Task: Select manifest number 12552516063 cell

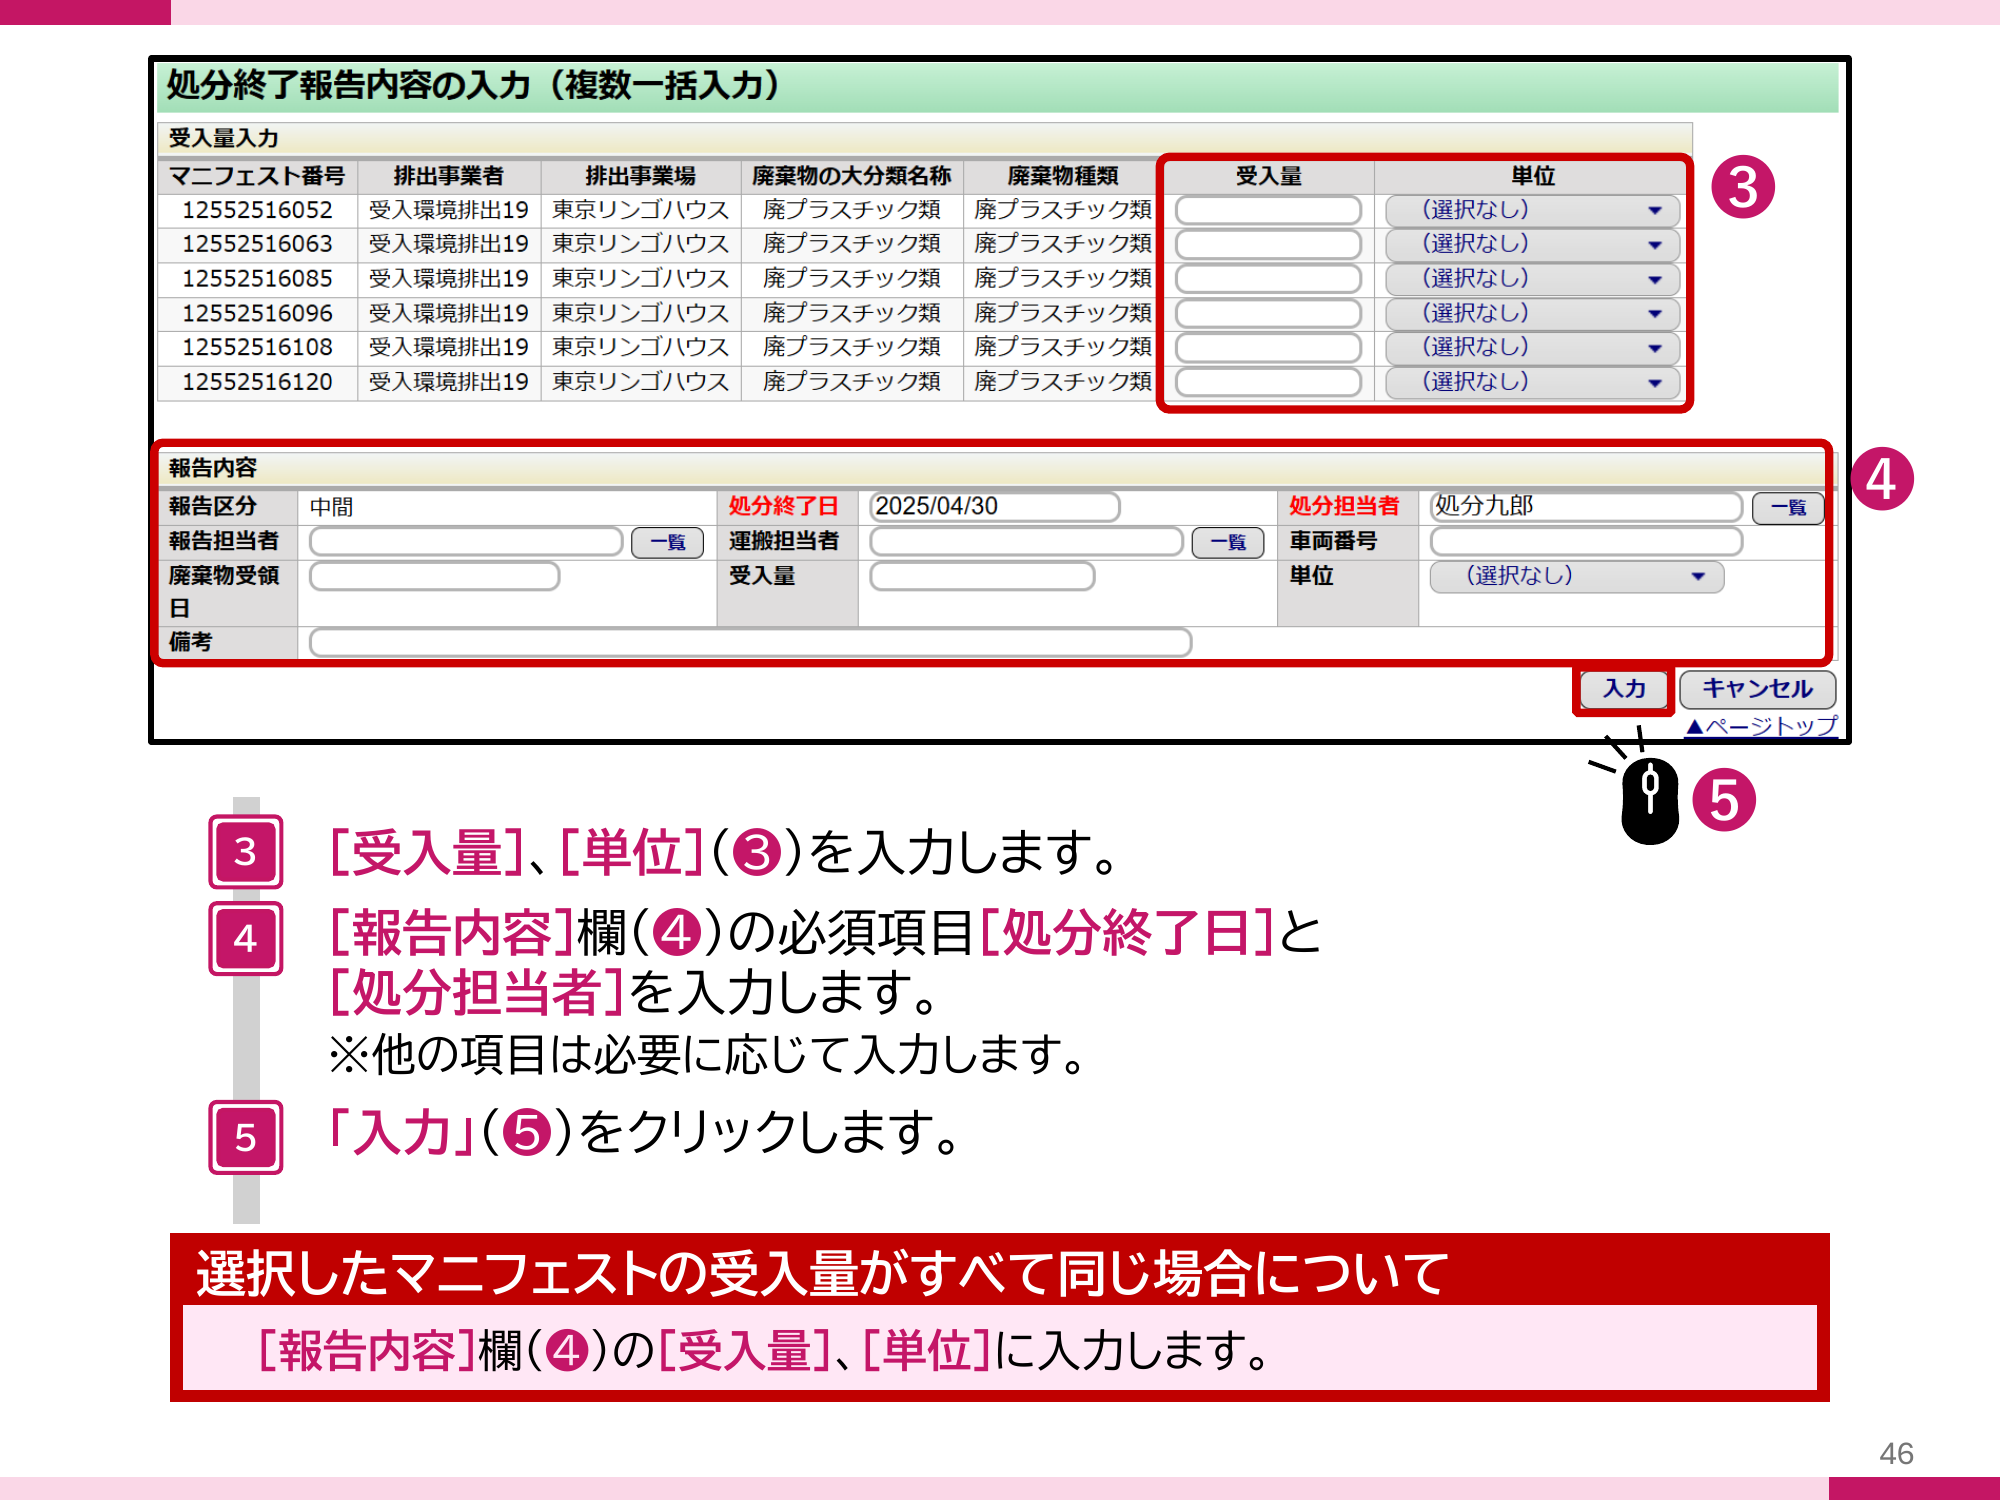Action: click(x=257, y=244)
